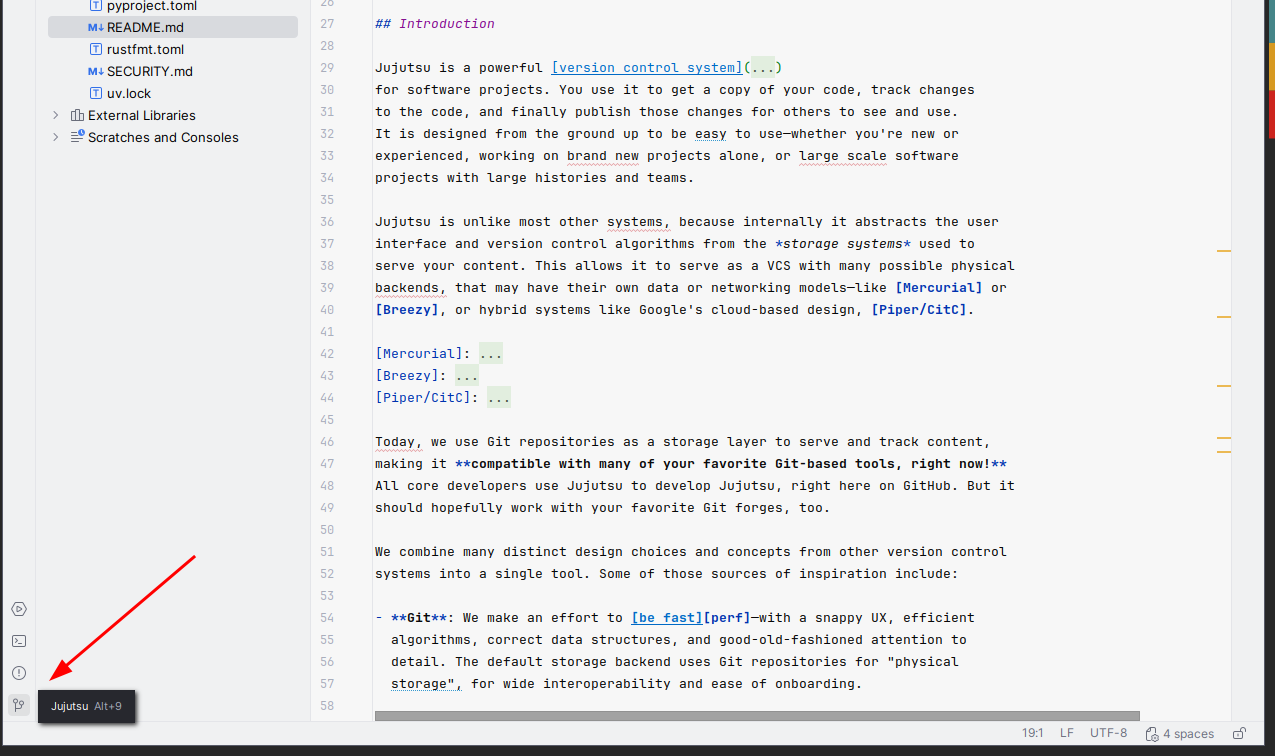Click the External Libraries label
This screenshot has height=756, width=1275.
[142, 115]
